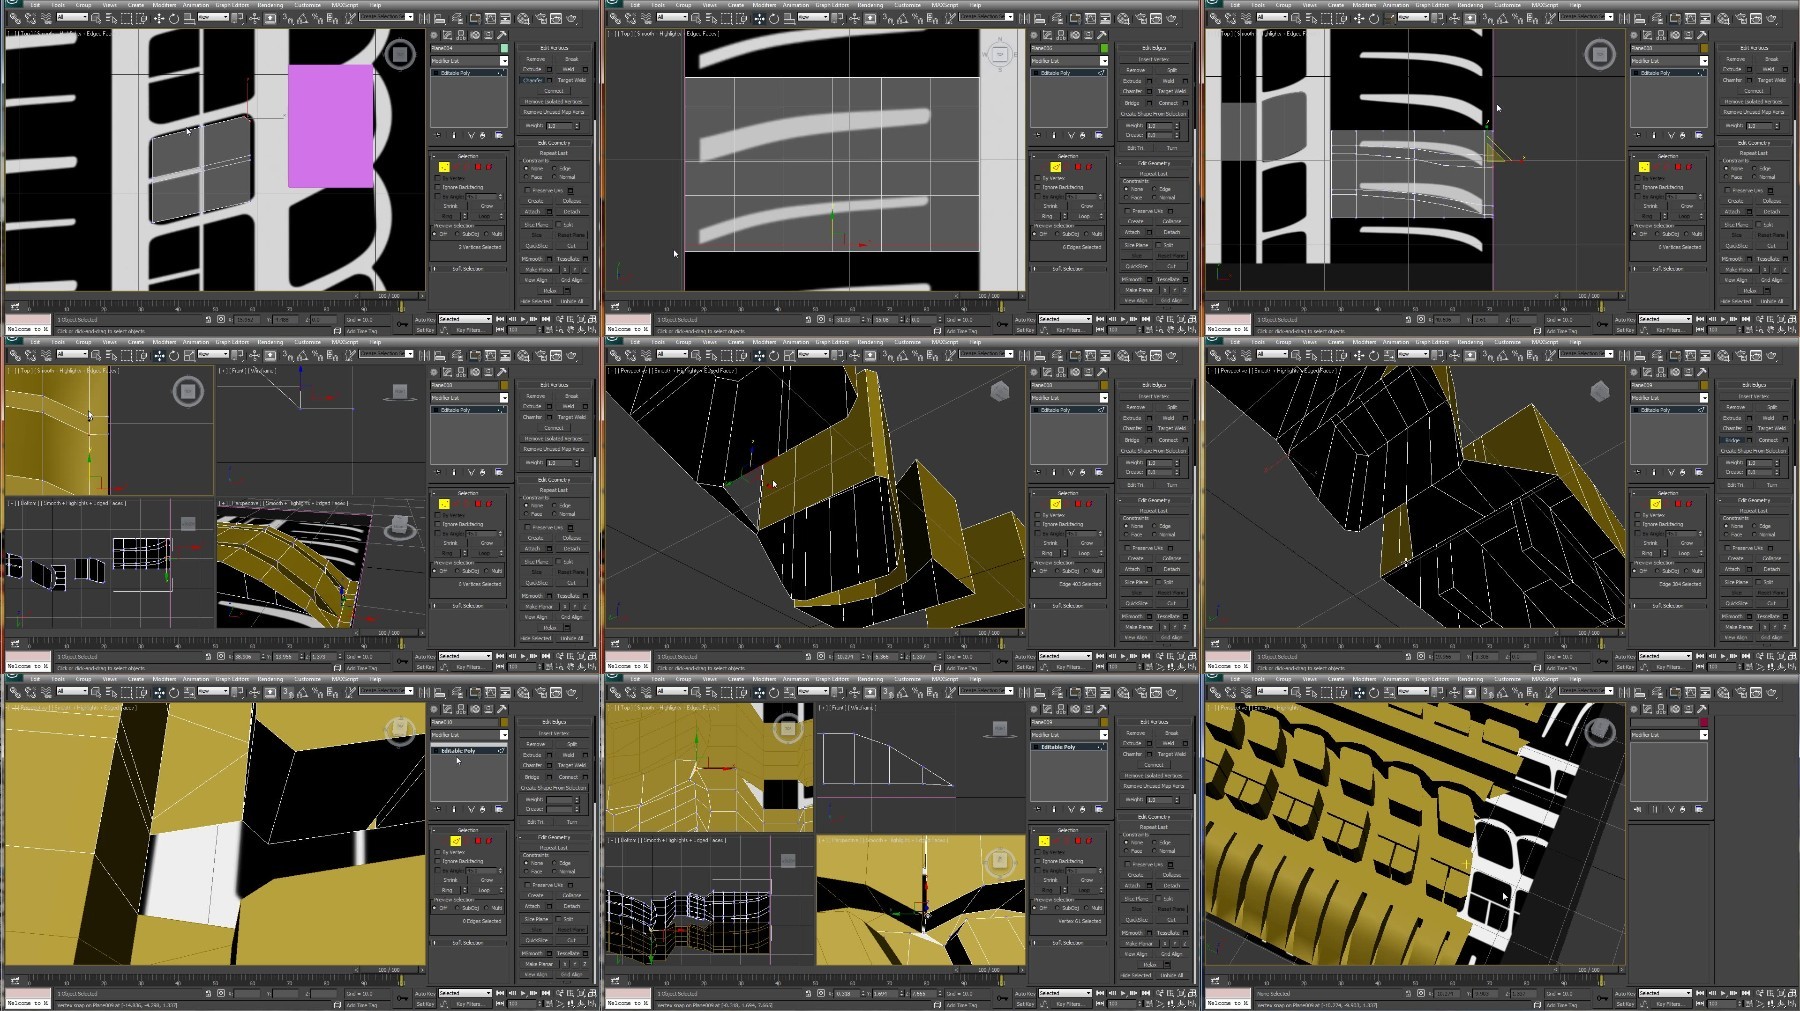The width and height of the screenshot is (1800, 1011).
Task: Click the Mirror tool in top-center screenshot
Action: click(1024, 18)
